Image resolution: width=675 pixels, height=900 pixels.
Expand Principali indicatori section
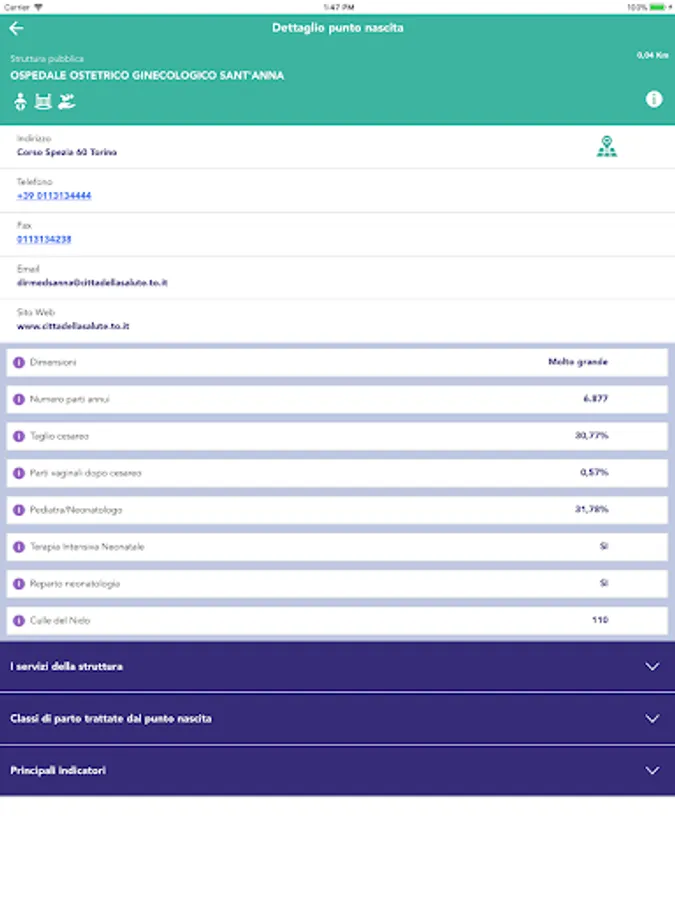652,770
